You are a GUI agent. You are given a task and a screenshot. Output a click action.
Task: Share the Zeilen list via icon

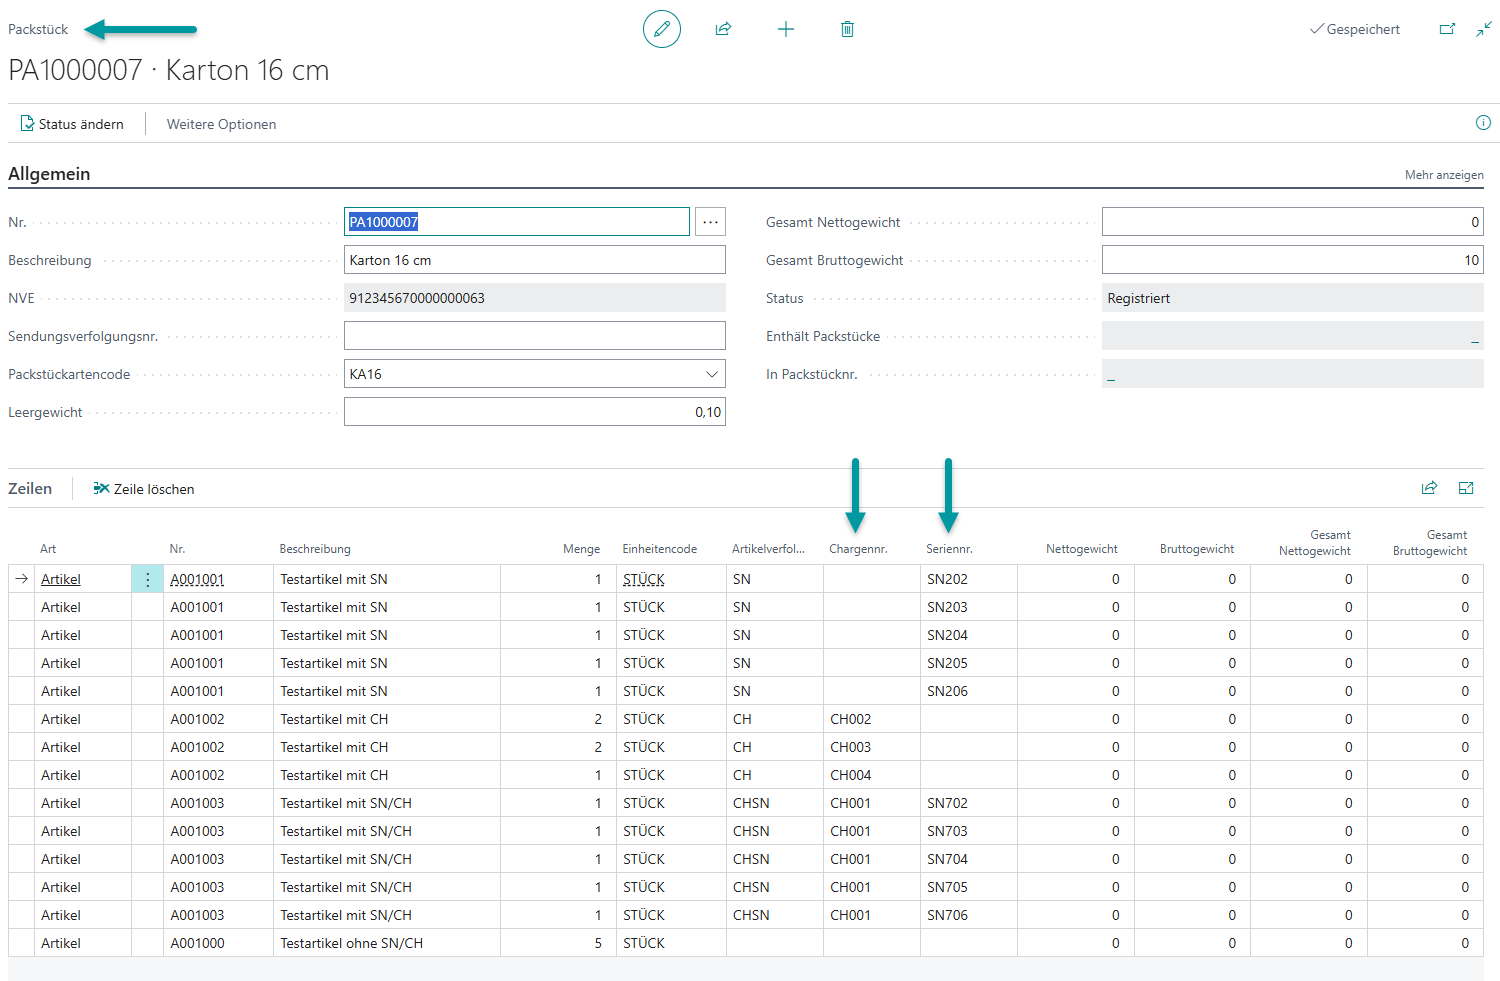[x=1429, y=488]
